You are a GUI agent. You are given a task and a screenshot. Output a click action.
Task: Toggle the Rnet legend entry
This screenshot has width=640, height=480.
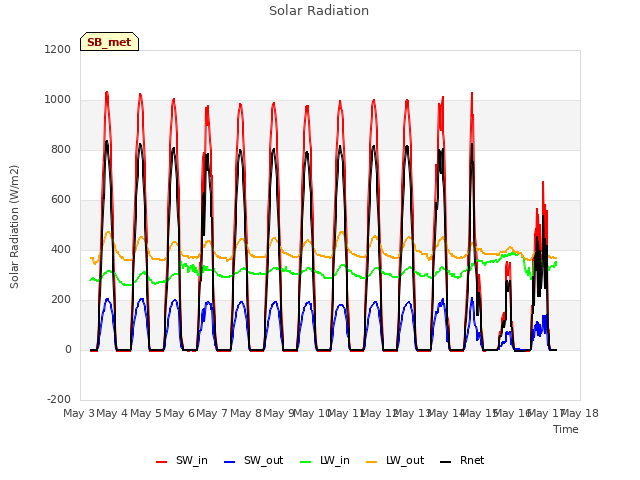click(462, 460)
